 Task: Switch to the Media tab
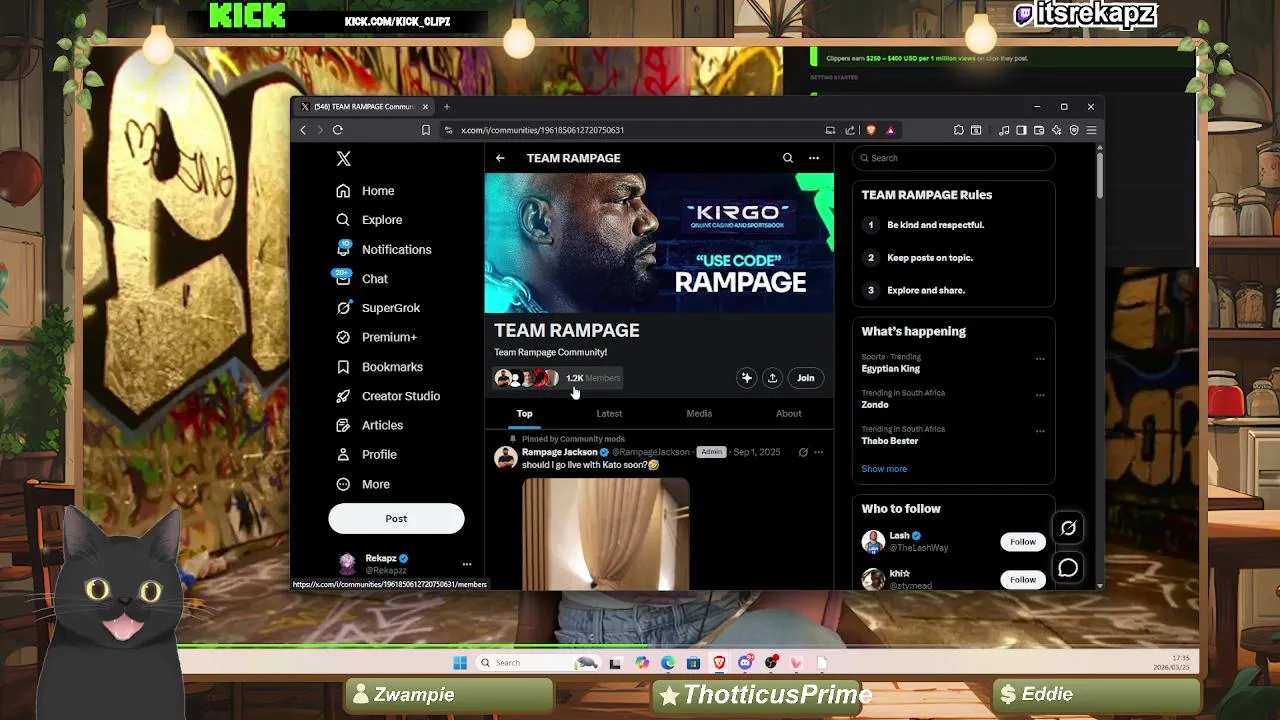[x=699, y=413]
